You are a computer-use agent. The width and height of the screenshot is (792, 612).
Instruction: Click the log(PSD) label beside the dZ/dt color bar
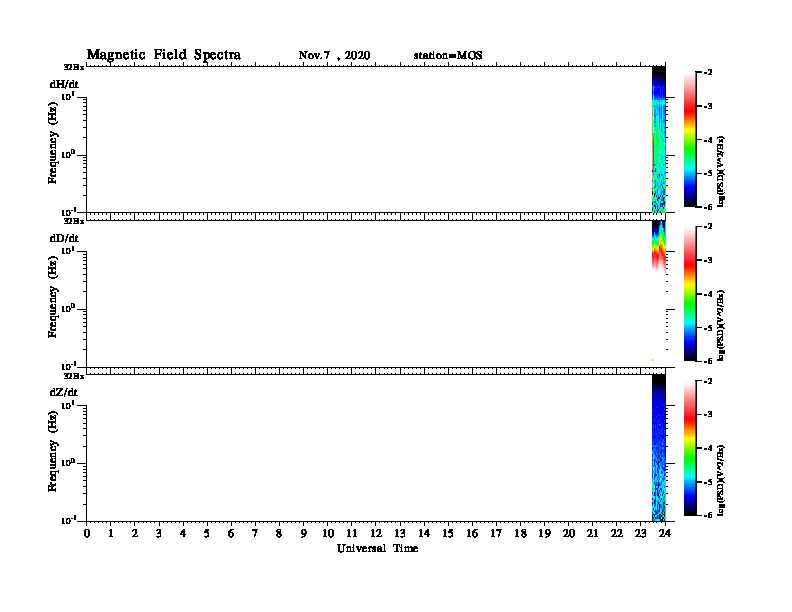[722, 480]
